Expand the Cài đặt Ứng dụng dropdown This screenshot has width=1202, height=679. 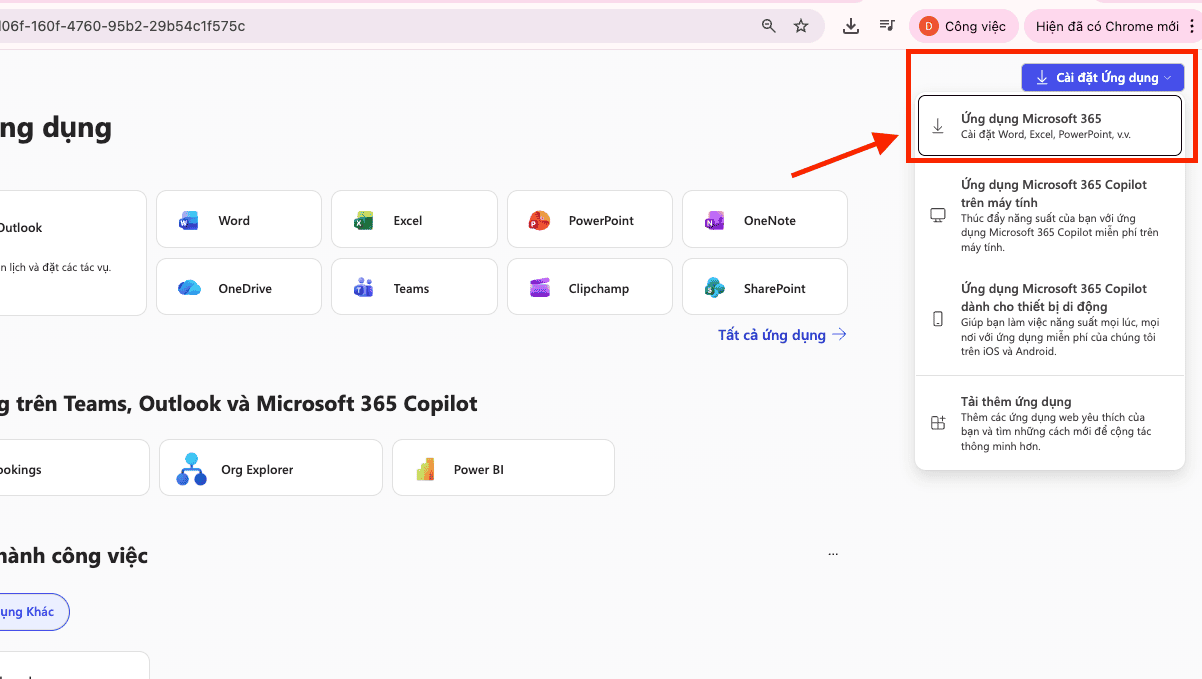1102,78
